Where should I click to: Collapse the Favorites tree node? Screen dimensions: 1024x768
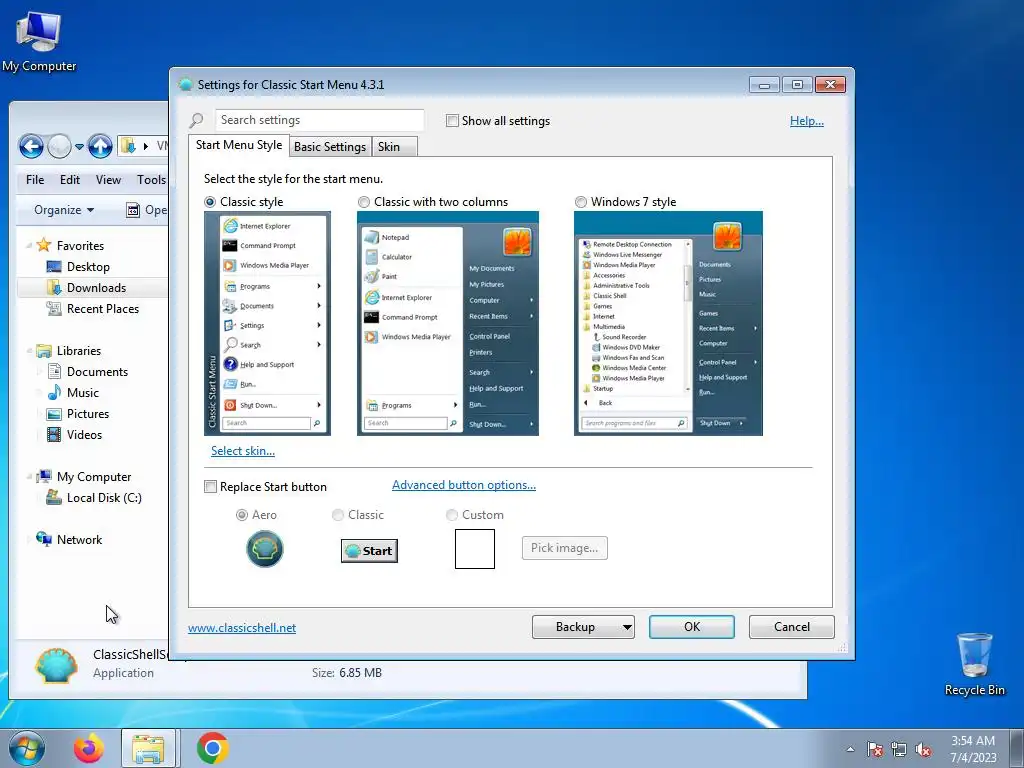point(29,246)
